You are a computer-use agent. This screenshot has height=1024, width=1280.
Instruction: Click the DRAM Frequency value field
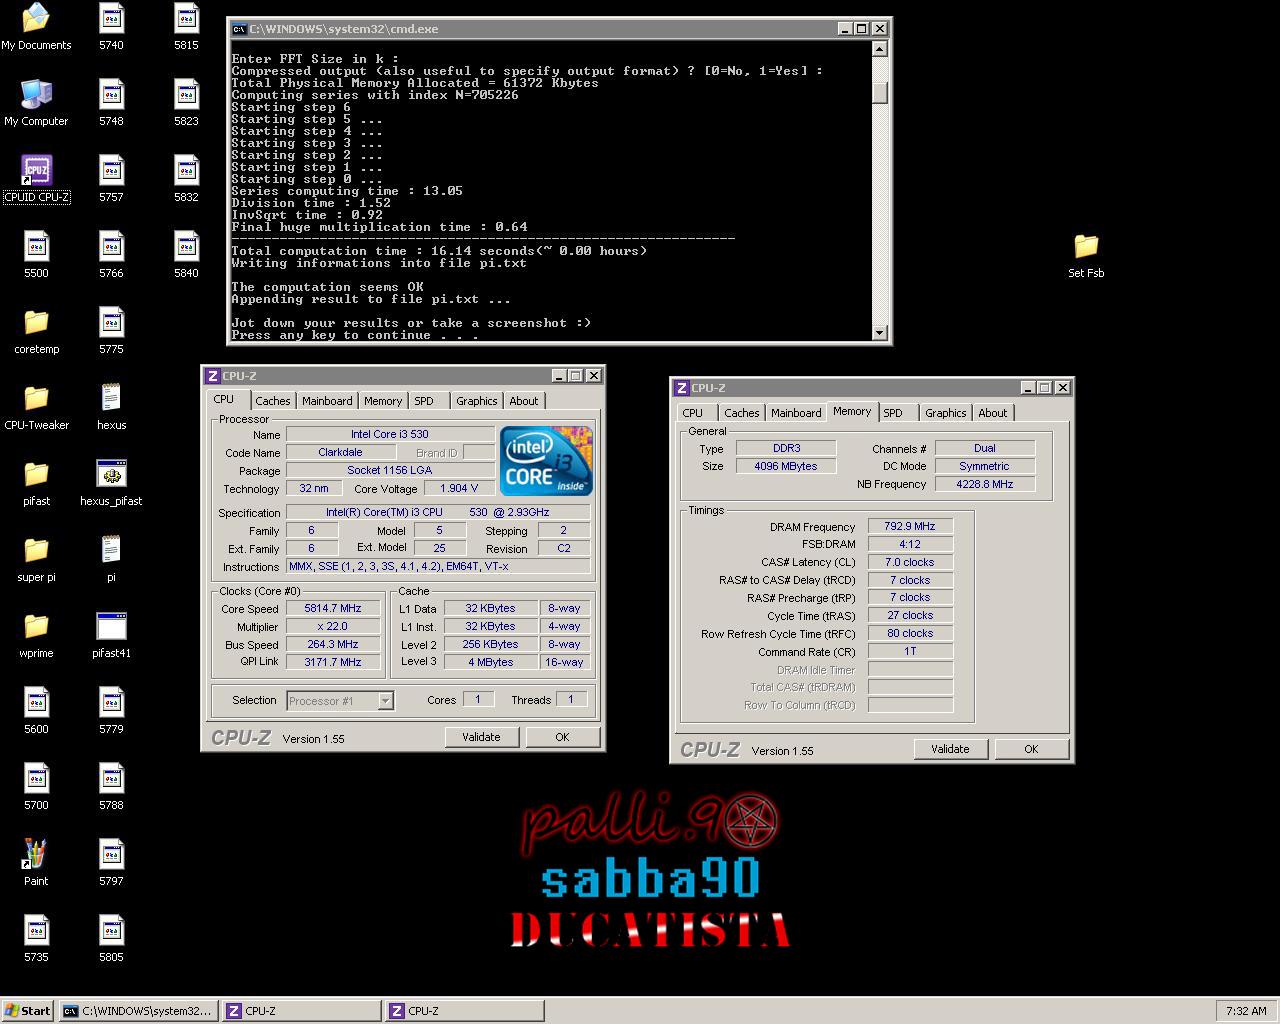coord(910,526)
